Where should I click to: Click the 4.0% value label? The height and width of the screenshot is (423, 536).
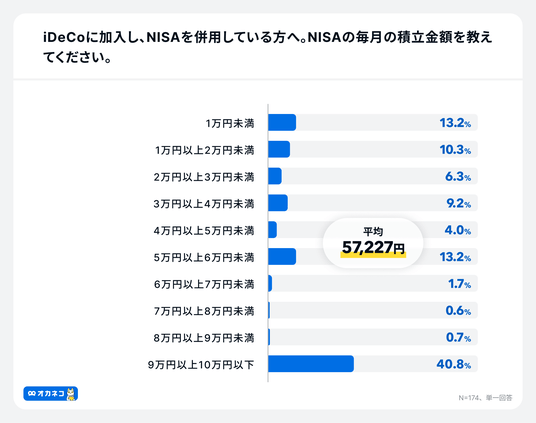[x=458, y=230]
